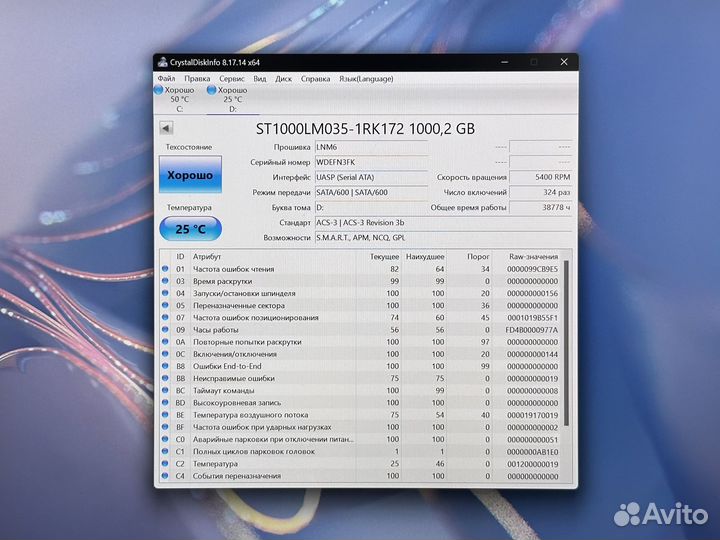The image size is (720, 540).
Task: Open the Справка menu
Action: pos(315,79)
